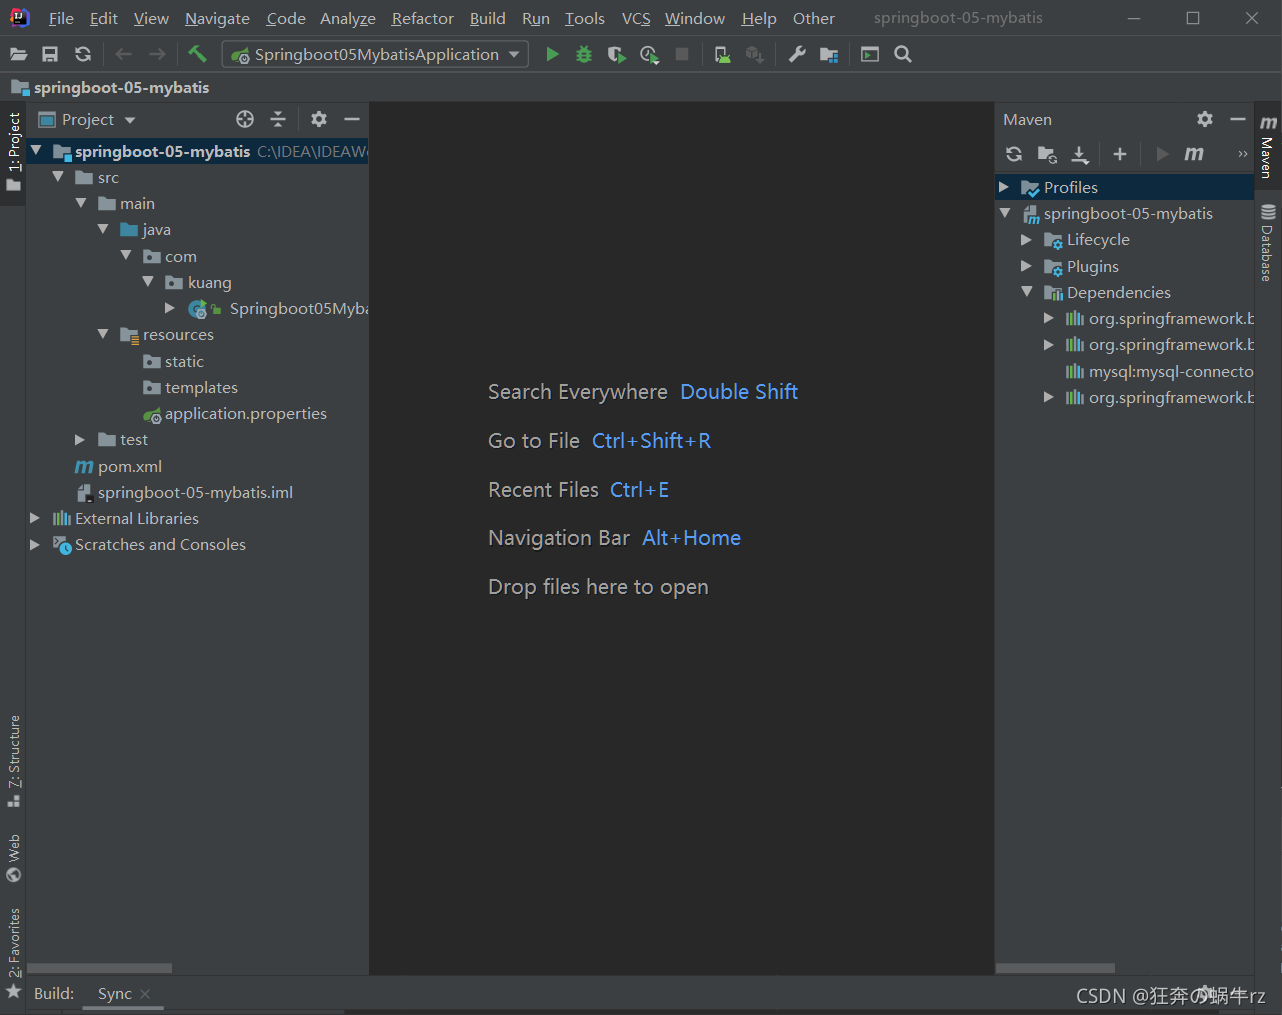The image size is (1282, 1015).
Task: Click Save All toolbar icon
Action: point(50,54)
